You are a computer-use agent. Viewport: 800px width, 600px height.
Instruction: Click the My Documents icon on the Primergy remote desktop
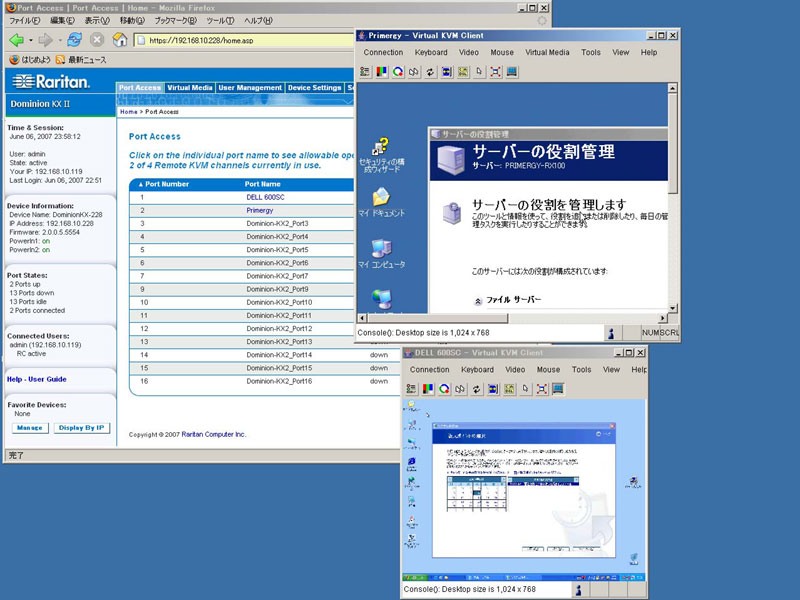382,202
